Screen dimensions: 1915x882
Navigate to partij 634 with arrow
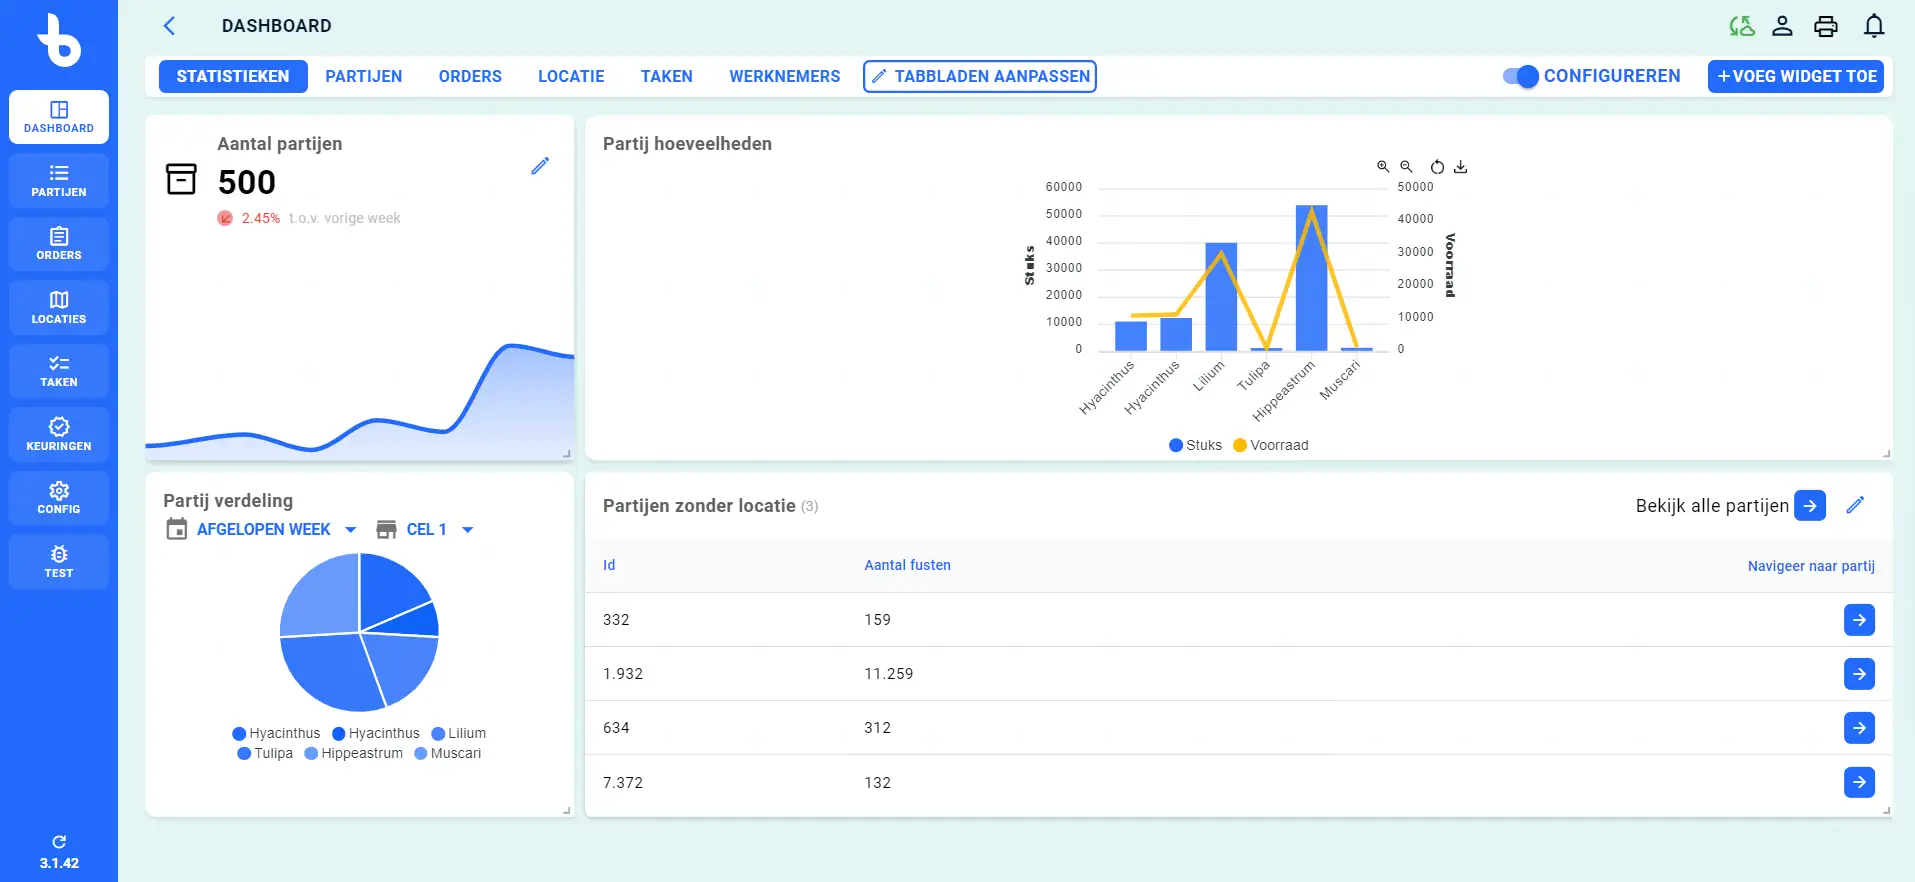[1859, 728]
